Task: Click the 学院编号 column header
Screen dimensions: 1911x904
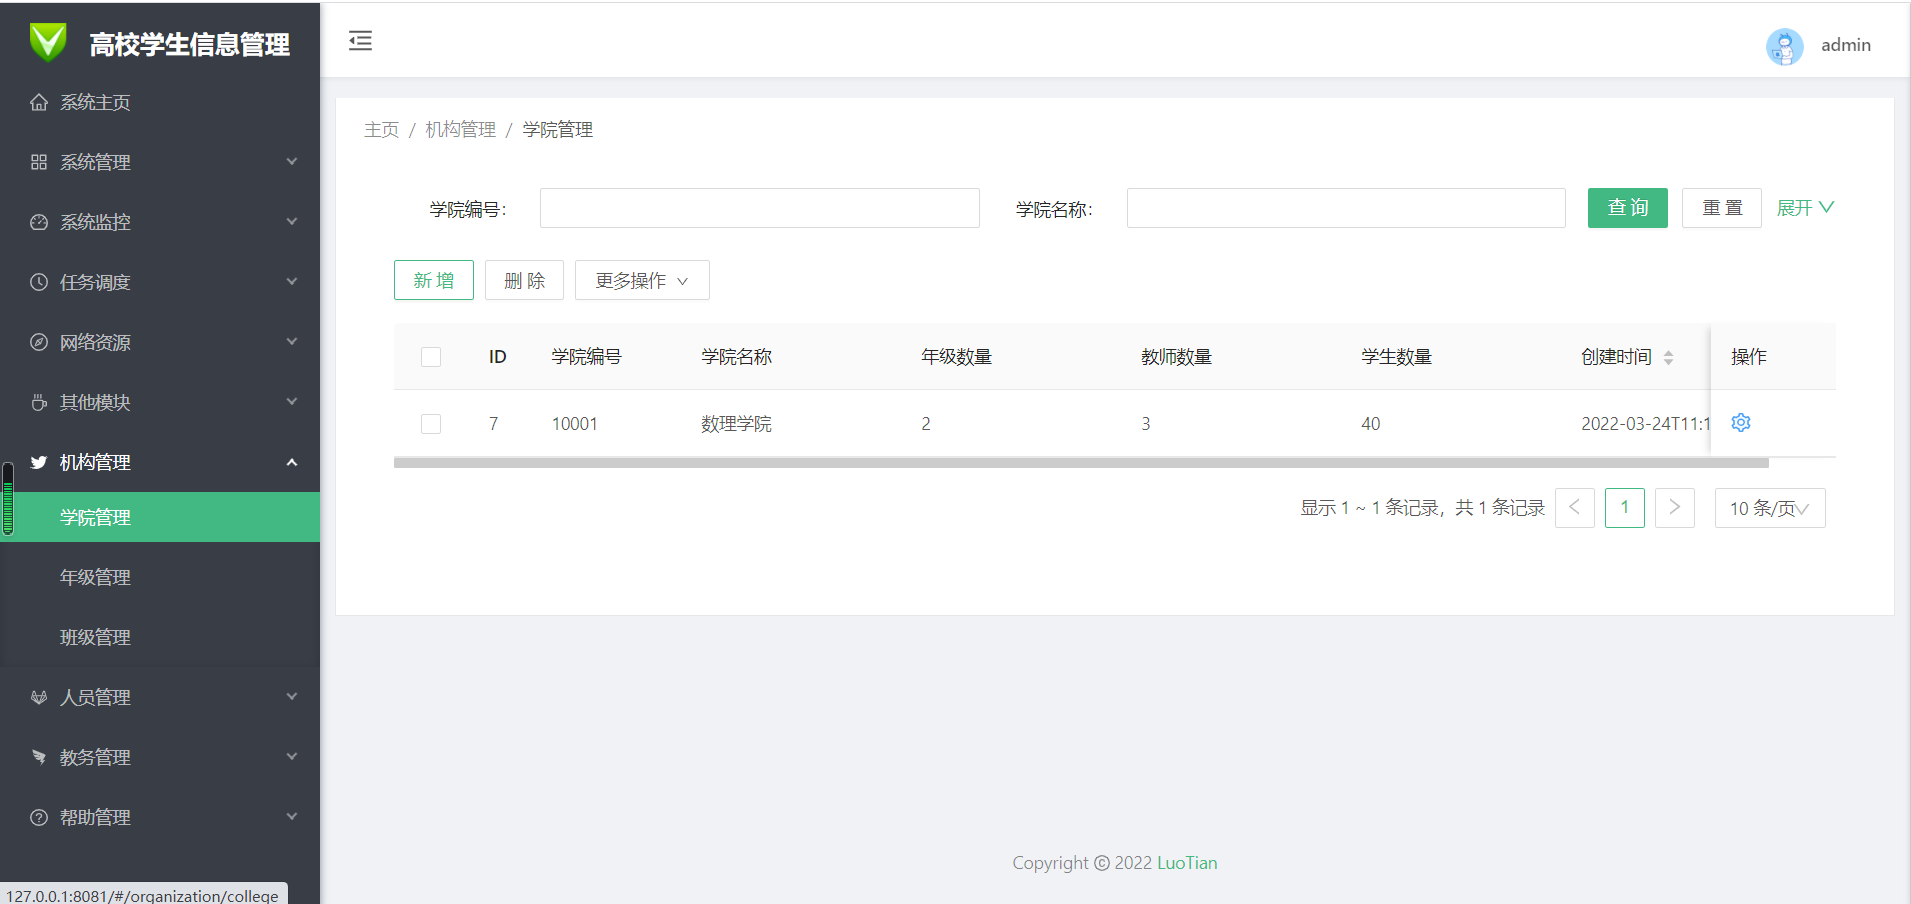Action: coord(587,357)
